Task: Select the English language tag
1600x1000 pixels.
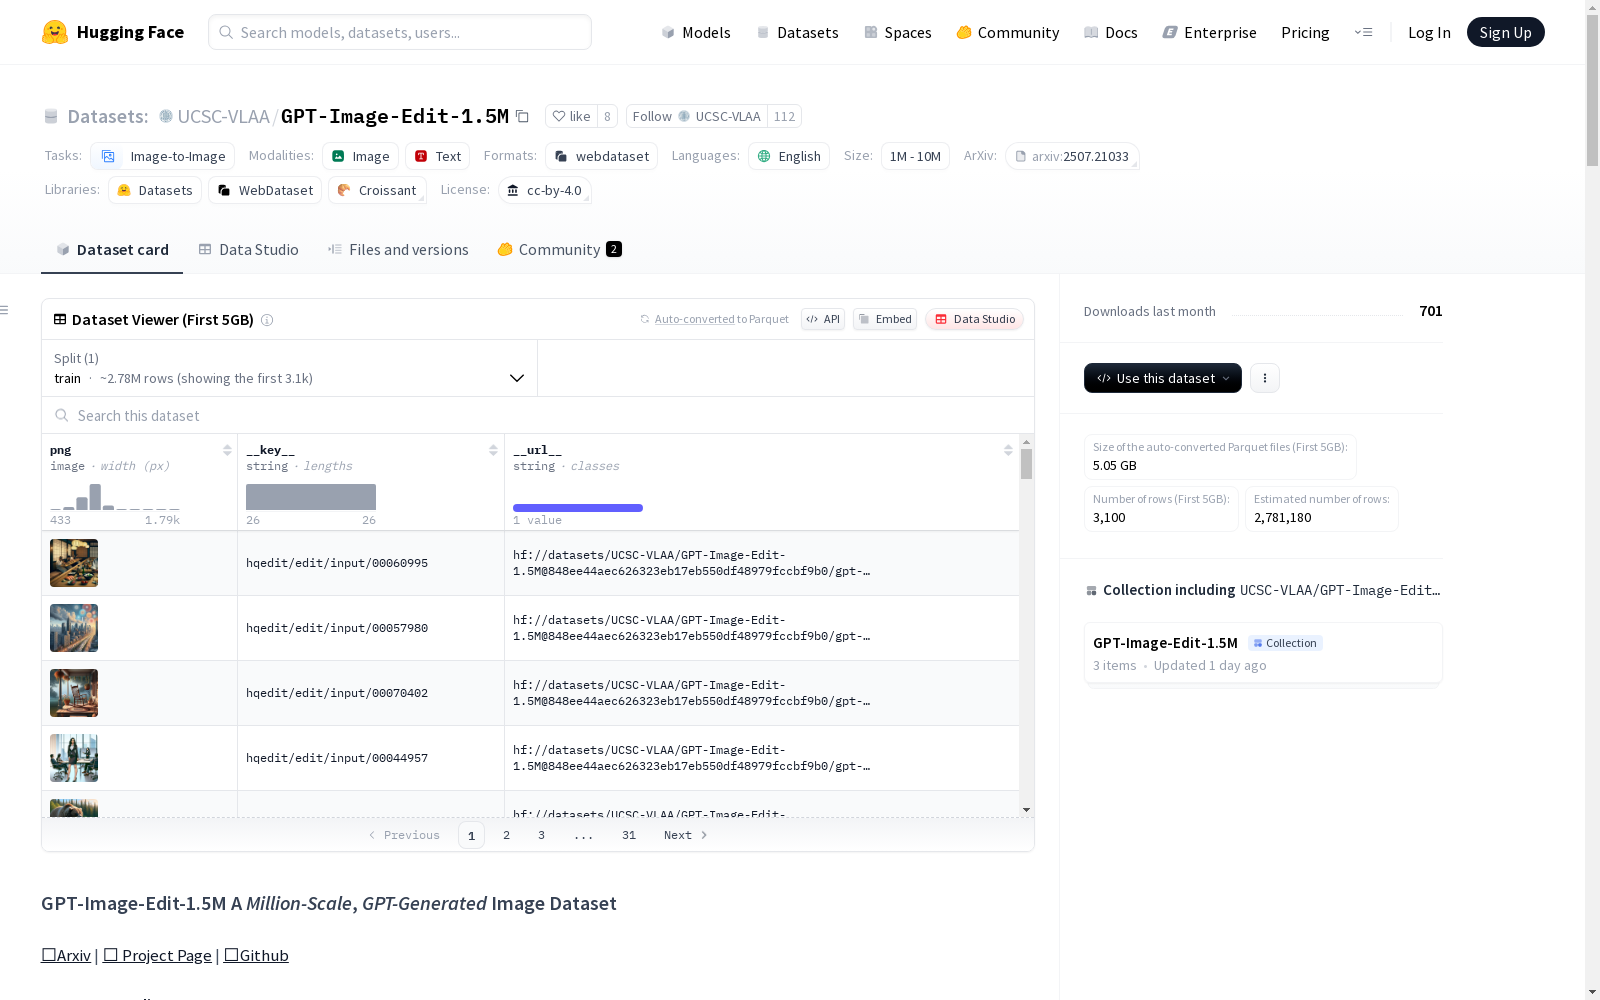Action: (789, 156)
